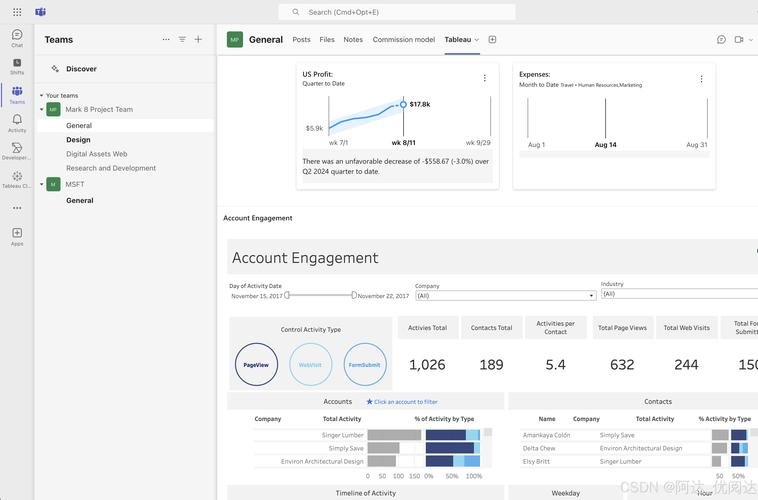Click the Activies Total value 1,026
The image size is (758, 500).
[x=427, y=365]
